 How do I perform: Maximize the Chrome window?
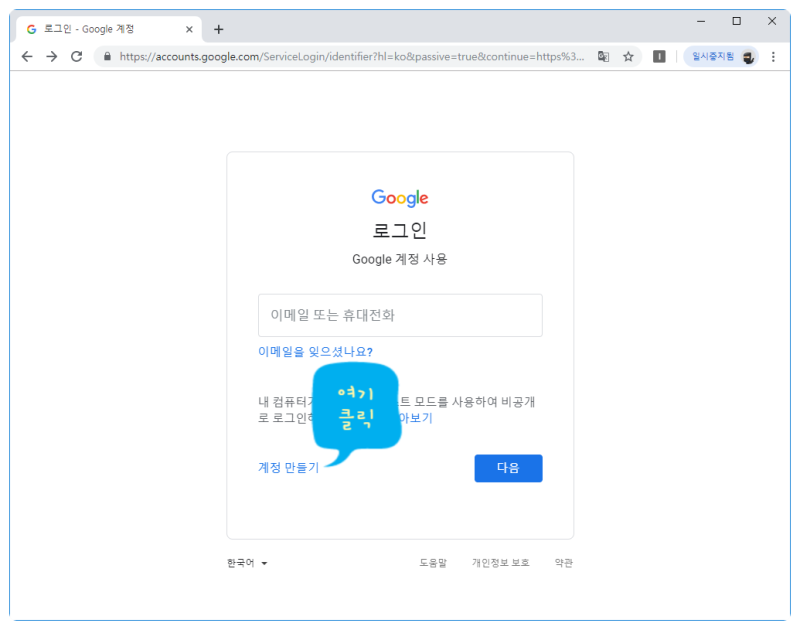point(736,21)
